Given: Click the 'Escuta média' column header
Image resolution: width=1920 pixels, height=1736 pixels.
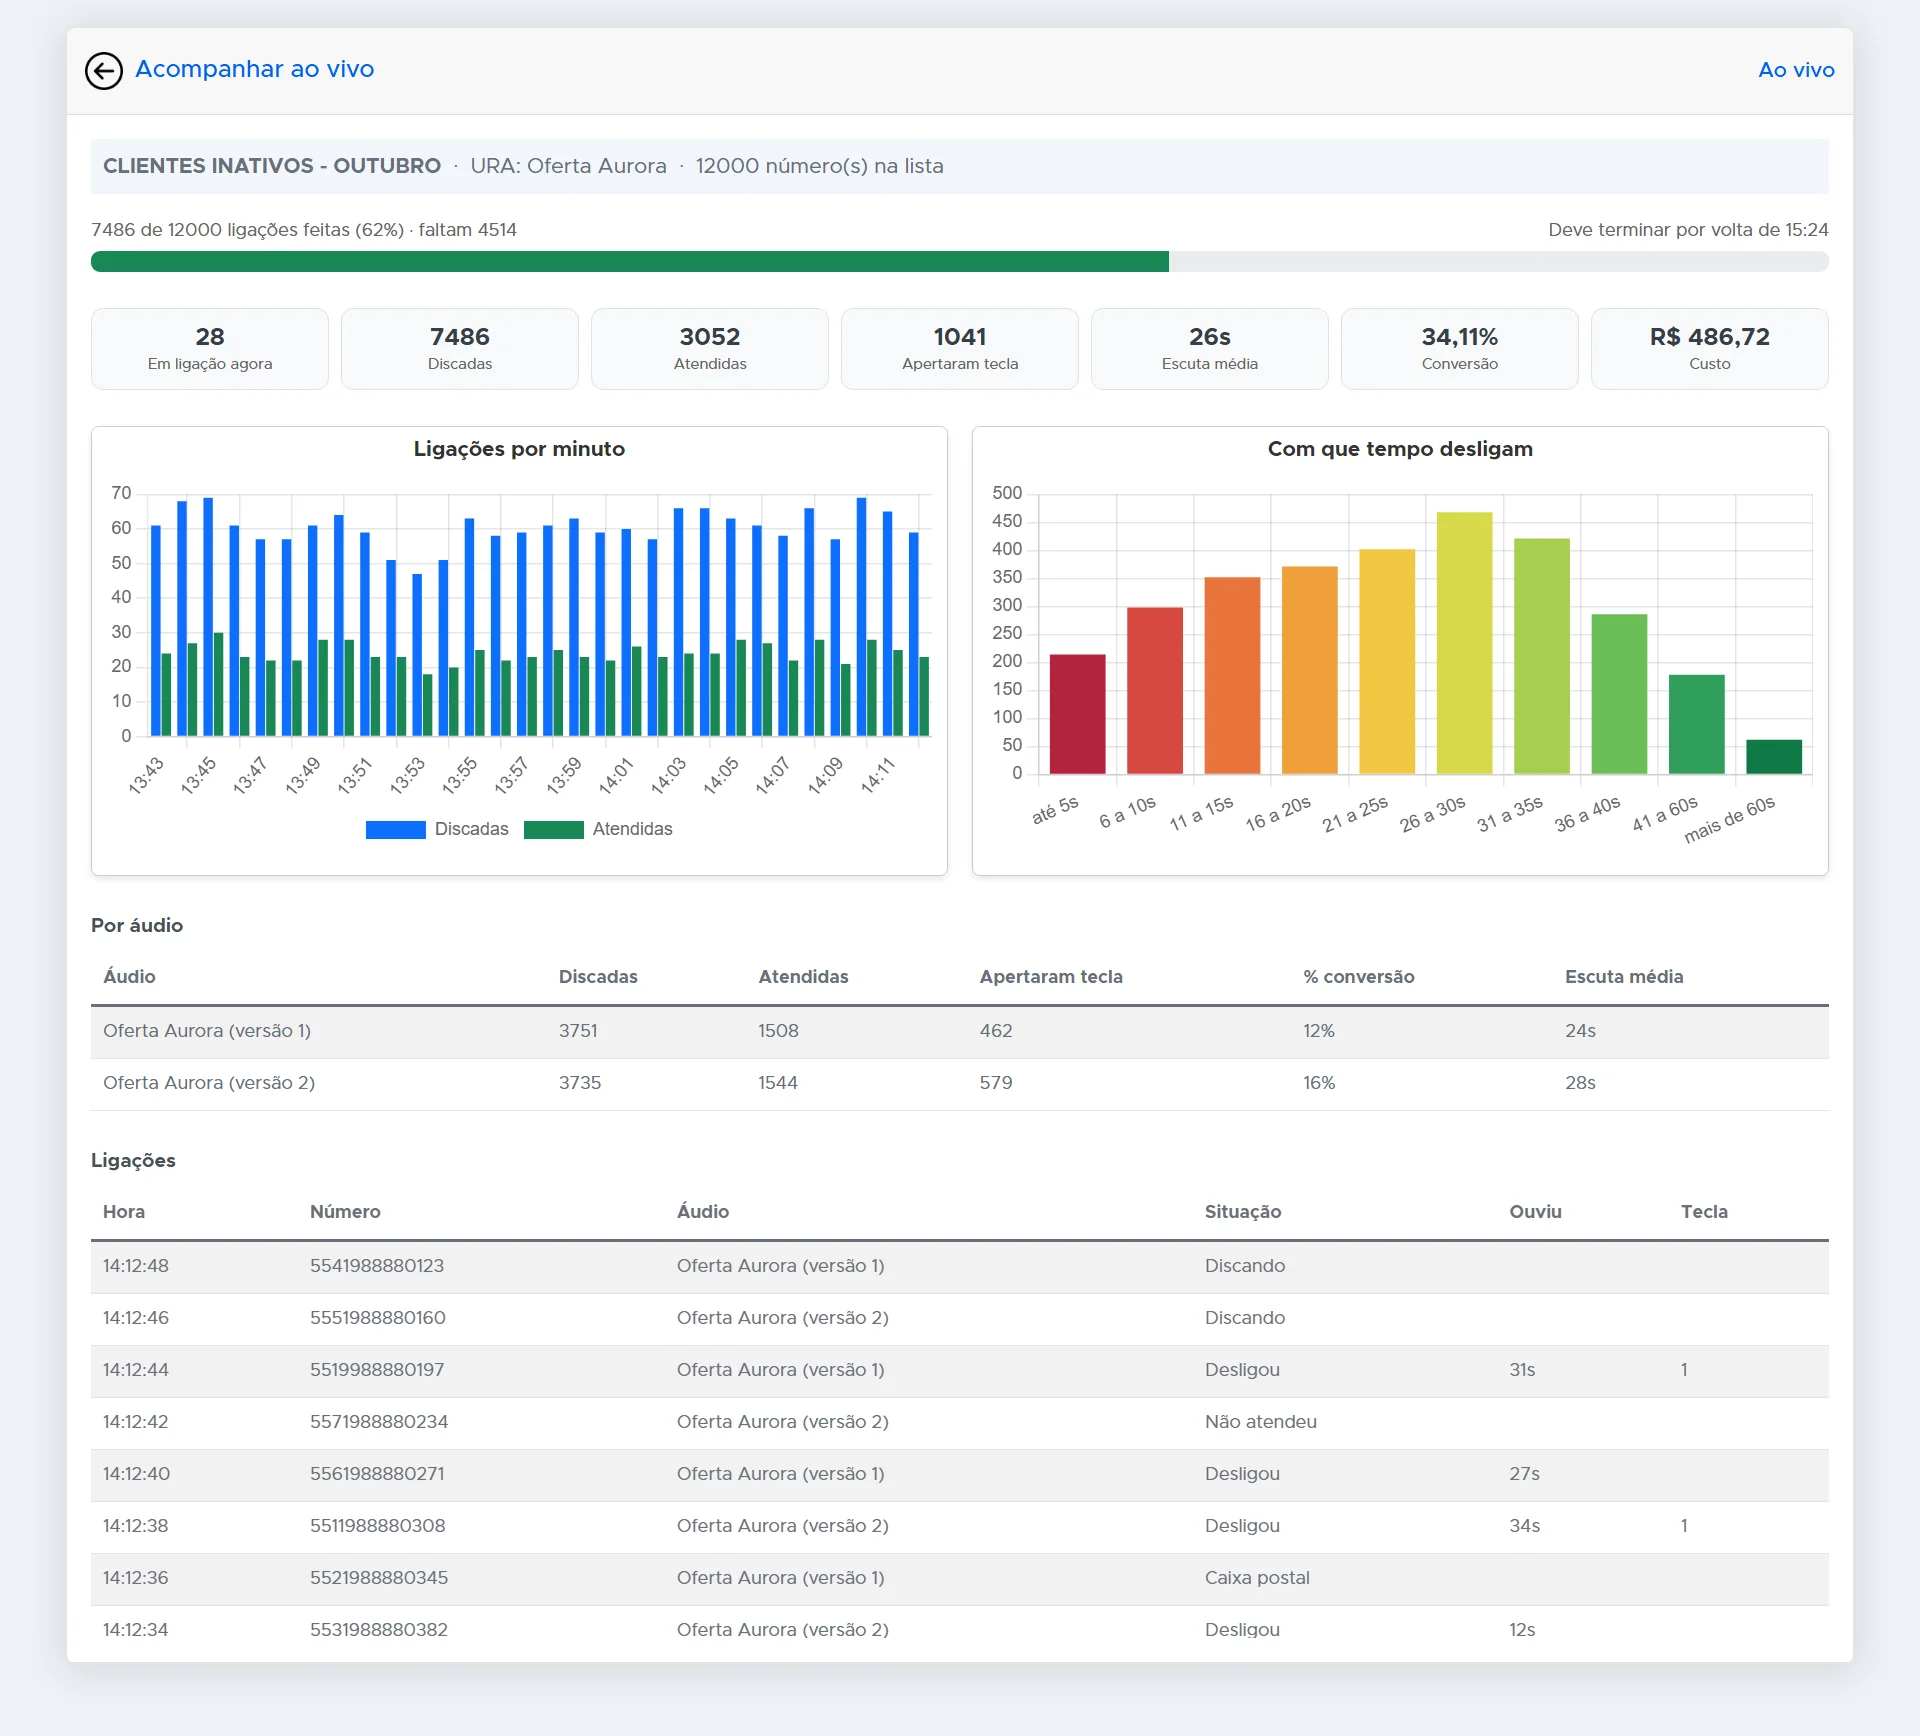Looking at the screenshot, I should point(1624,977).
